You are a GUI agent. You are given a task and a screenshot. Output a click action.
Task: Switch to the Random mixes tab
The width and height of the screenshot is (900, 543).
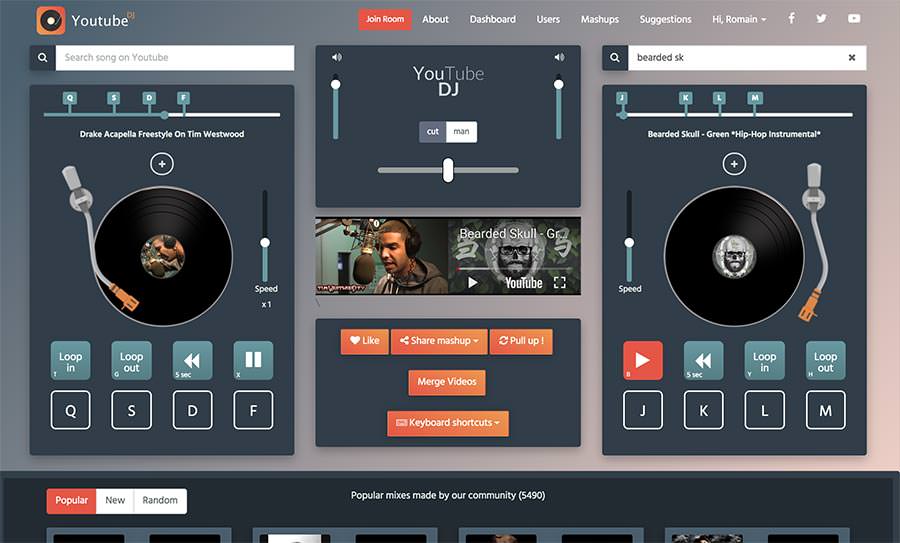click(x=160, y=501)
